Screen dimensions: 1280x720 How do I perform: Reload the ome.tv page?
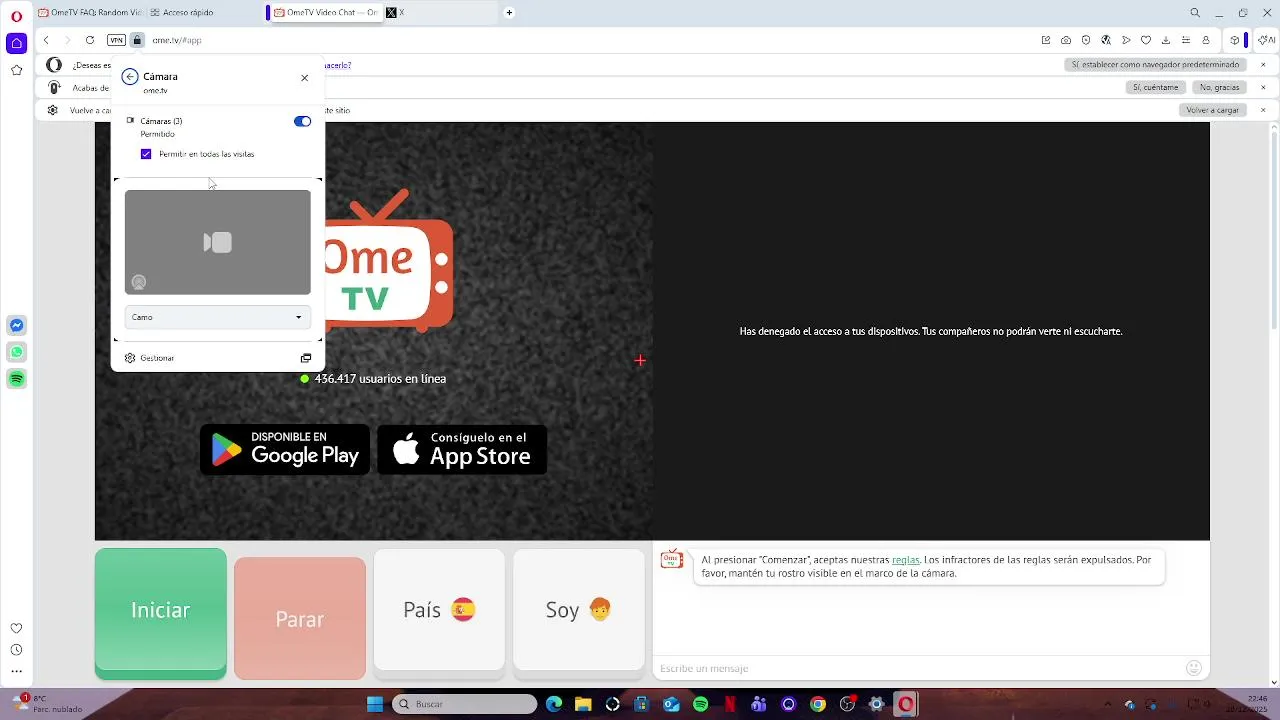coord(90,40)
